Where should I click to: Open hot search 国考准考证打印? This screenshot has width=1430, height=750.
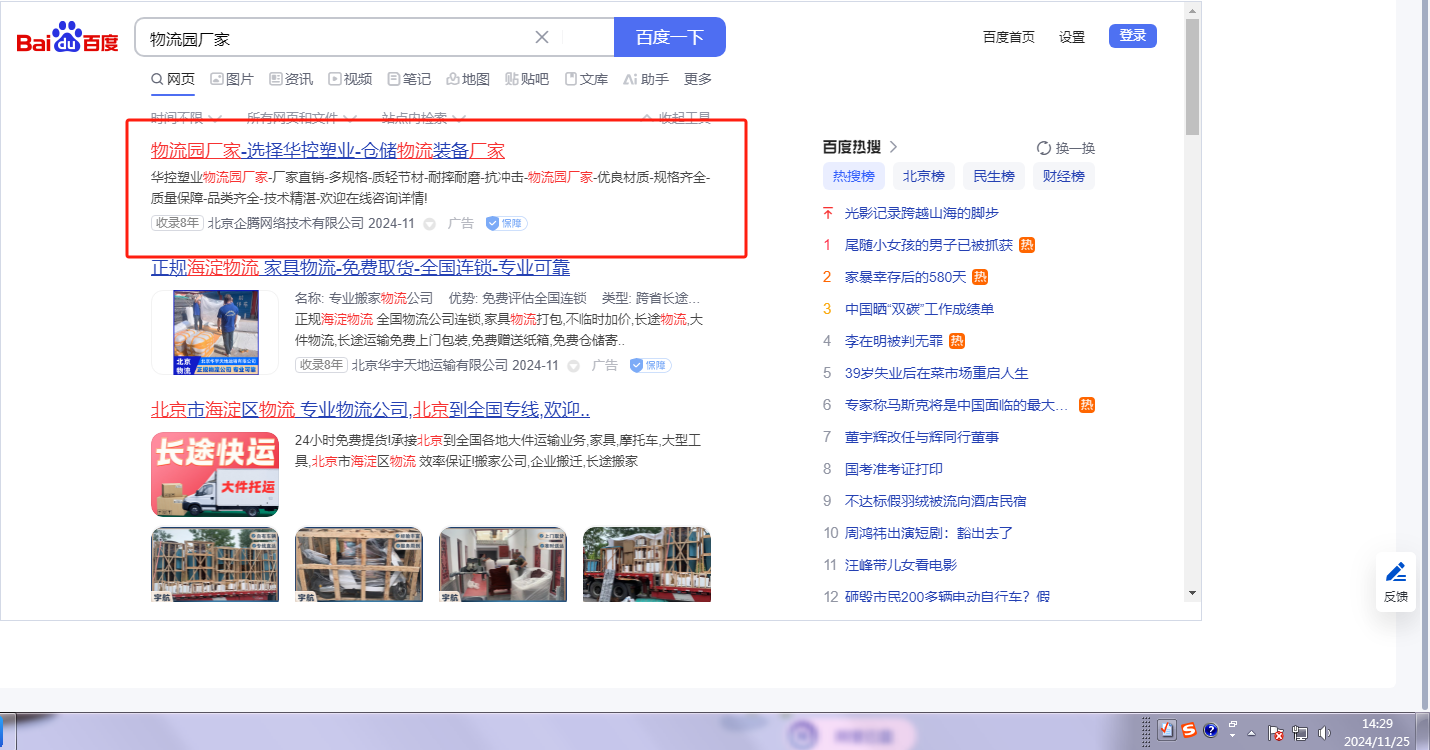point(894,469)
